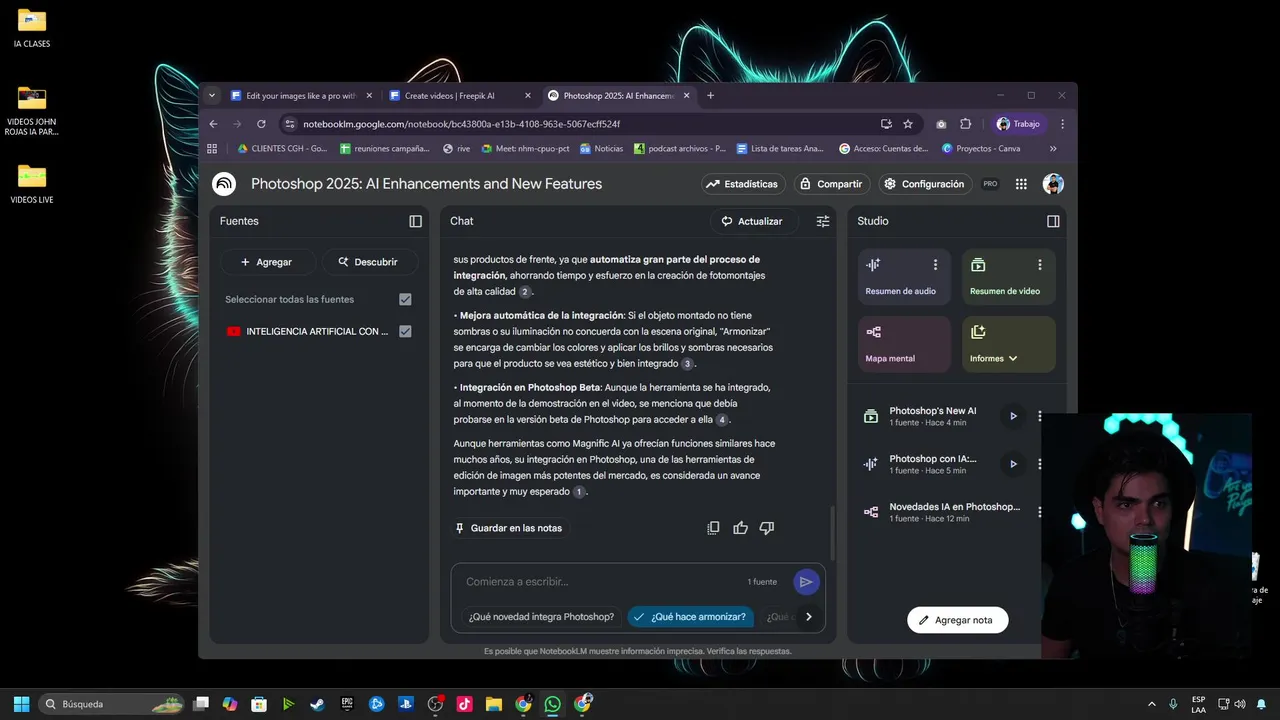Open more options for Photoshop con IA
1280x720 pixels.
(x=1039, y=464)
